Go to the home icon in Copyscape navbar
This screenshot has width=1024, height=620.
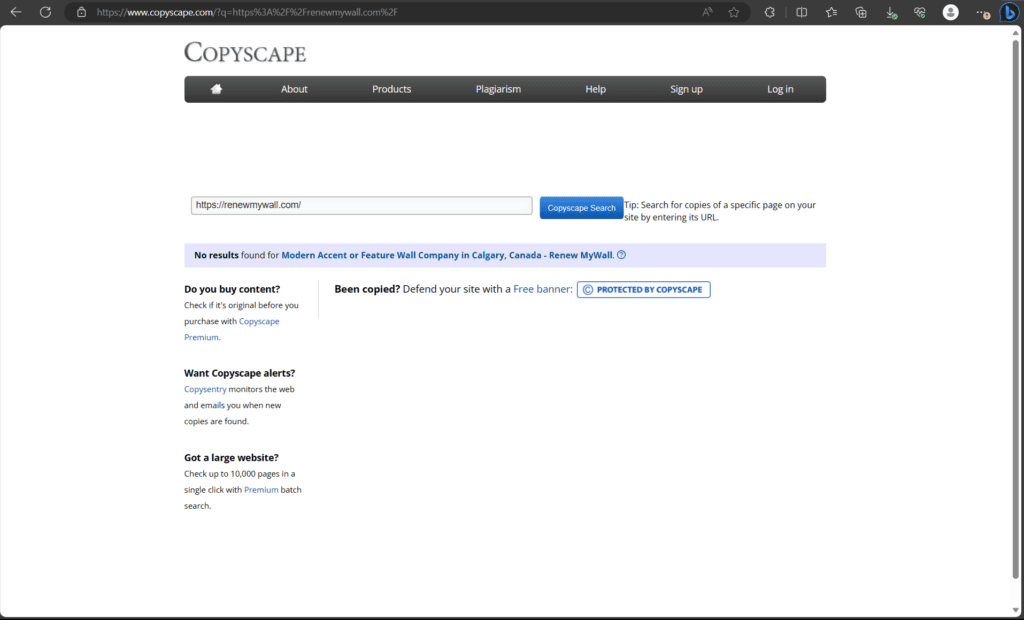click(x=216, y=89)
